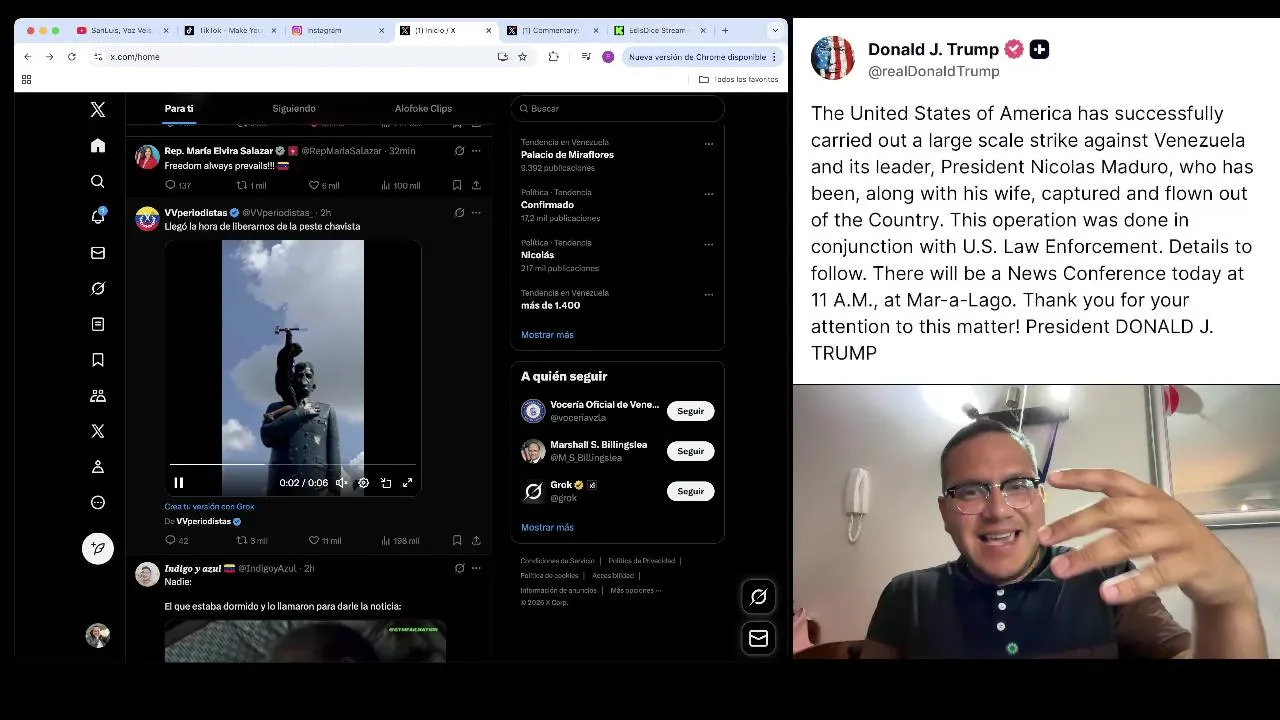This screenshot has width=1280, height=720.
Task: Click the Buscar search field
Action: [x=617, y=108]
